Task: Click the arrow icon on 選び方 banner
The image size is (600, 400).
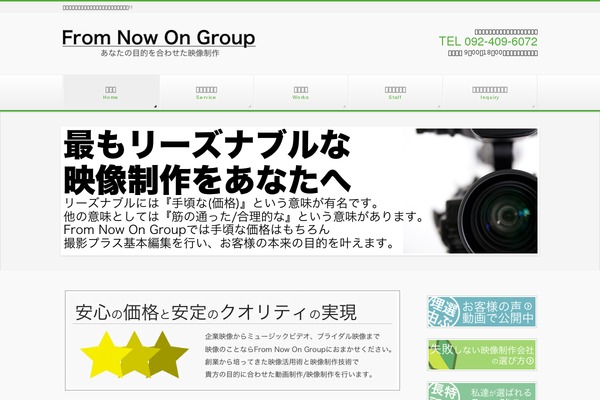Action: [530, 361]
